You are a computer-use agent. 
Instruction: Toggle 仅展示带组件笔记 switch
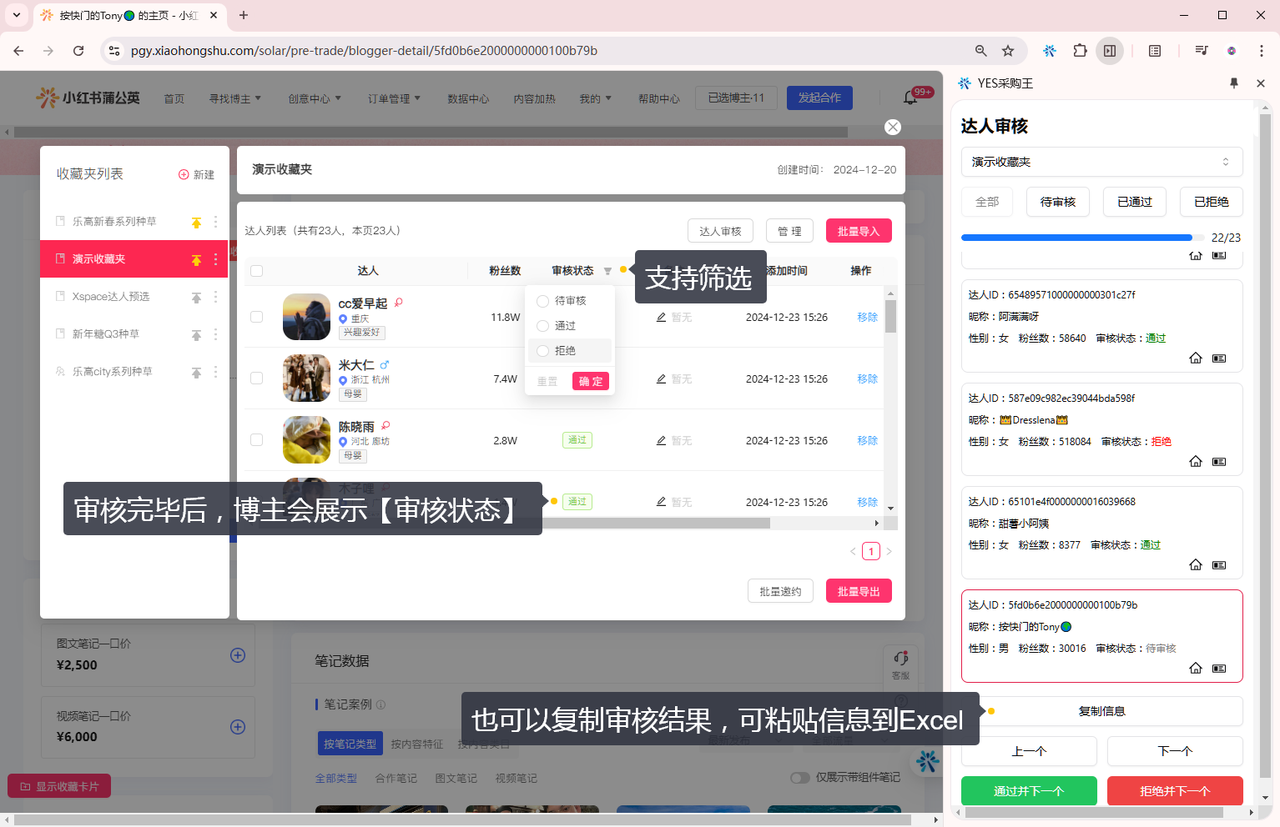click(800, 778)
